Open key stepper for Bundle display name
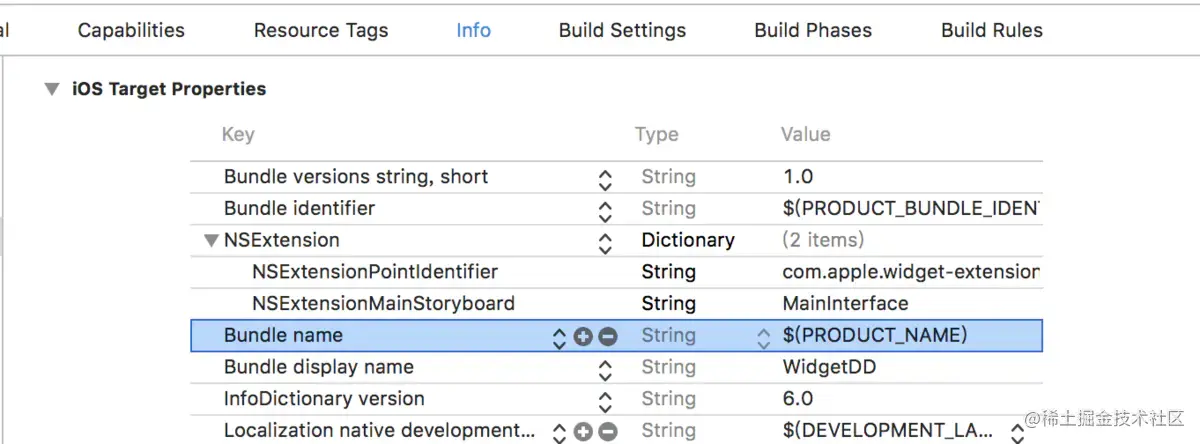 pos(605,369)
